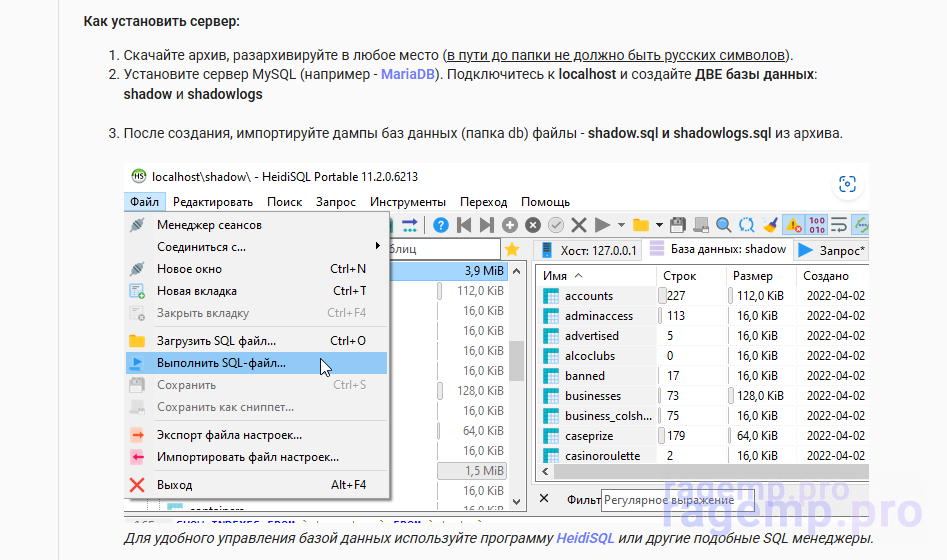
Task: Click the floppy disk save icon
Action: [678, 225]
